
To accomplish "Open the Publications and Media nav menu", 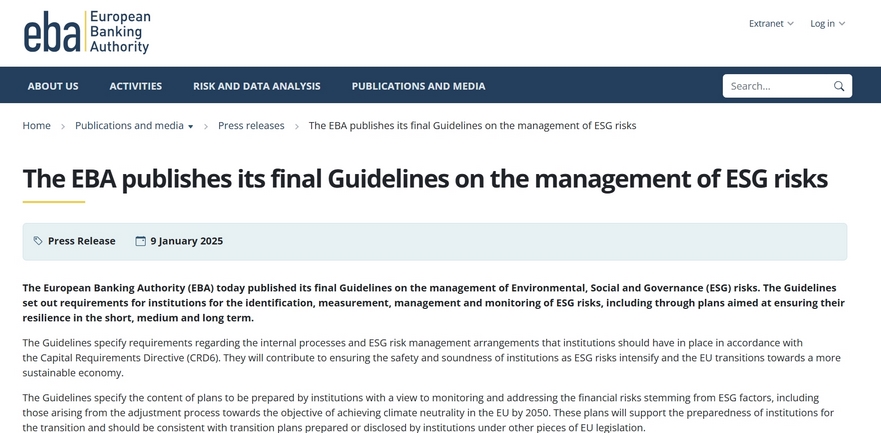I will [x=418, y=86].
